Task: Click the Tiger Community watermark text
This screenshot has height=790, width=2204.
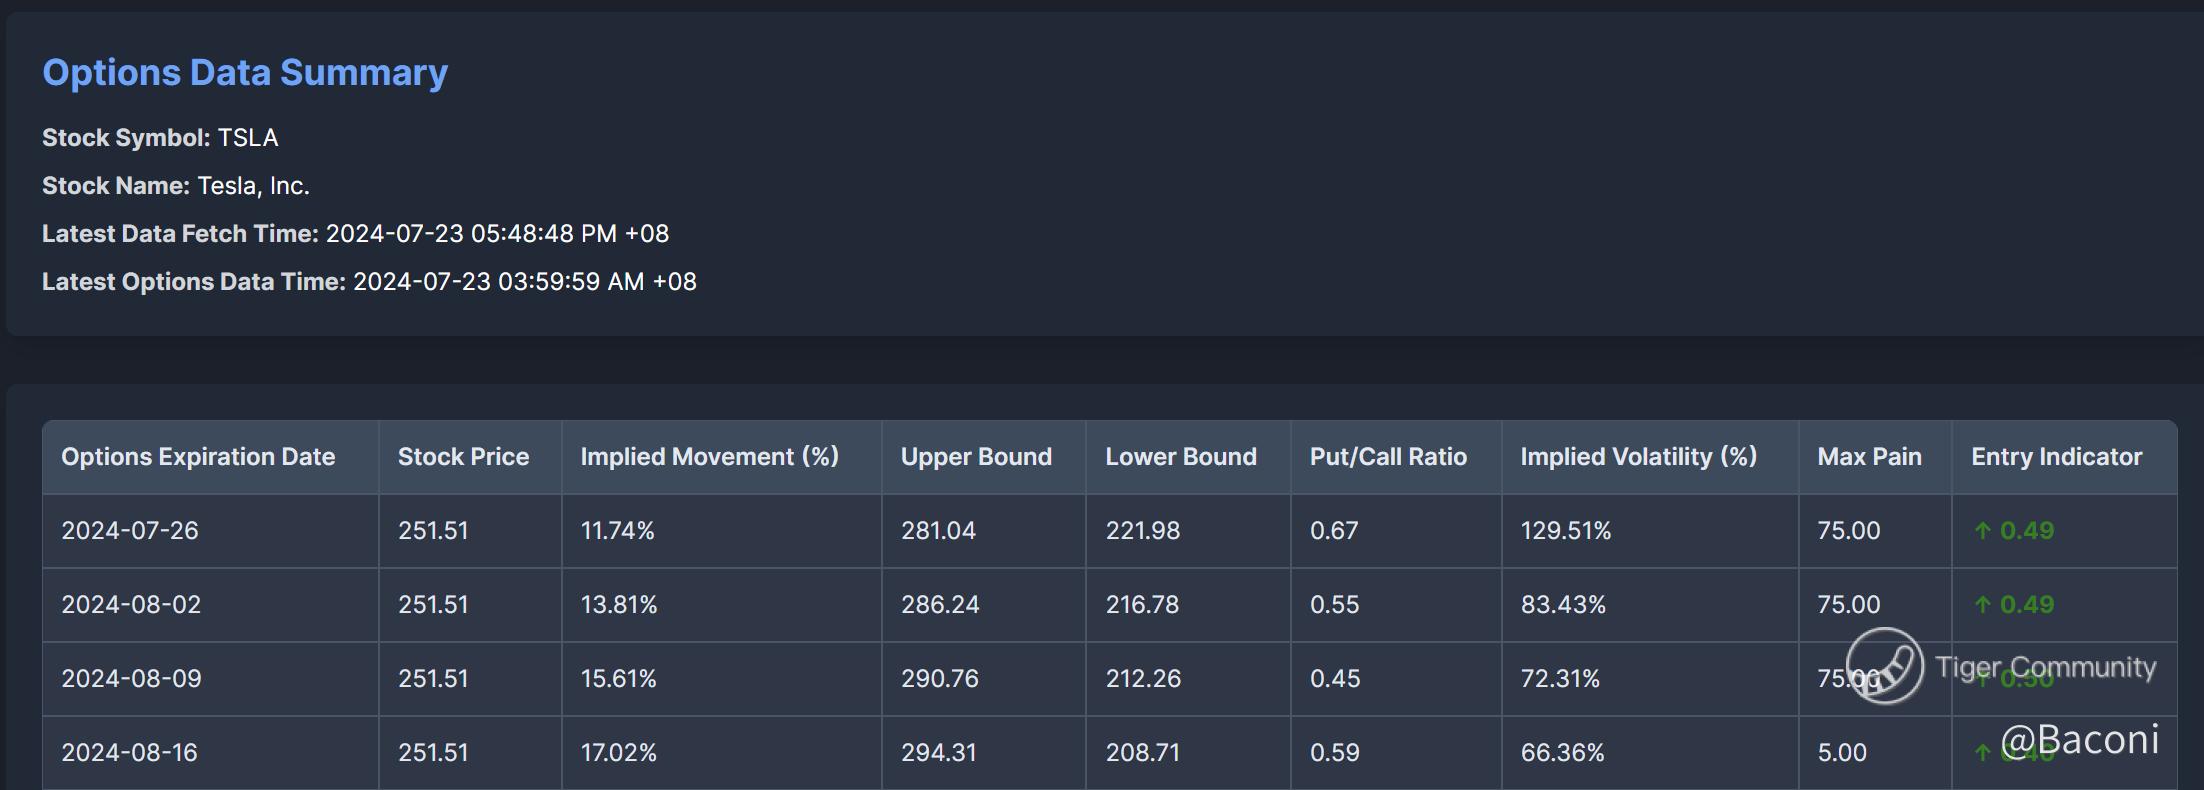Action: click(2045, 666)
